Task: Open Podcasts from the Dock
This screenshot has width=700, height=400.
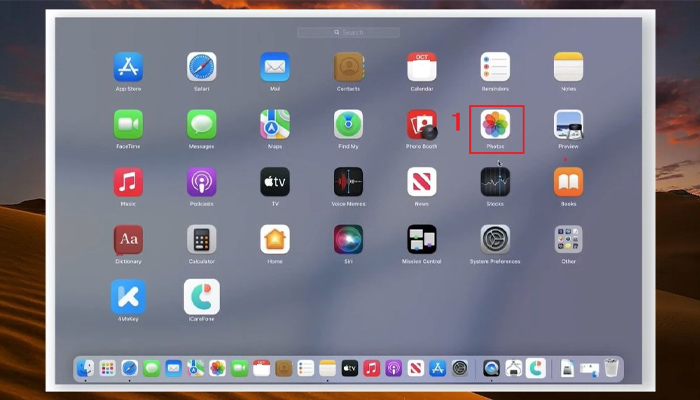Action: click(394, 368)
